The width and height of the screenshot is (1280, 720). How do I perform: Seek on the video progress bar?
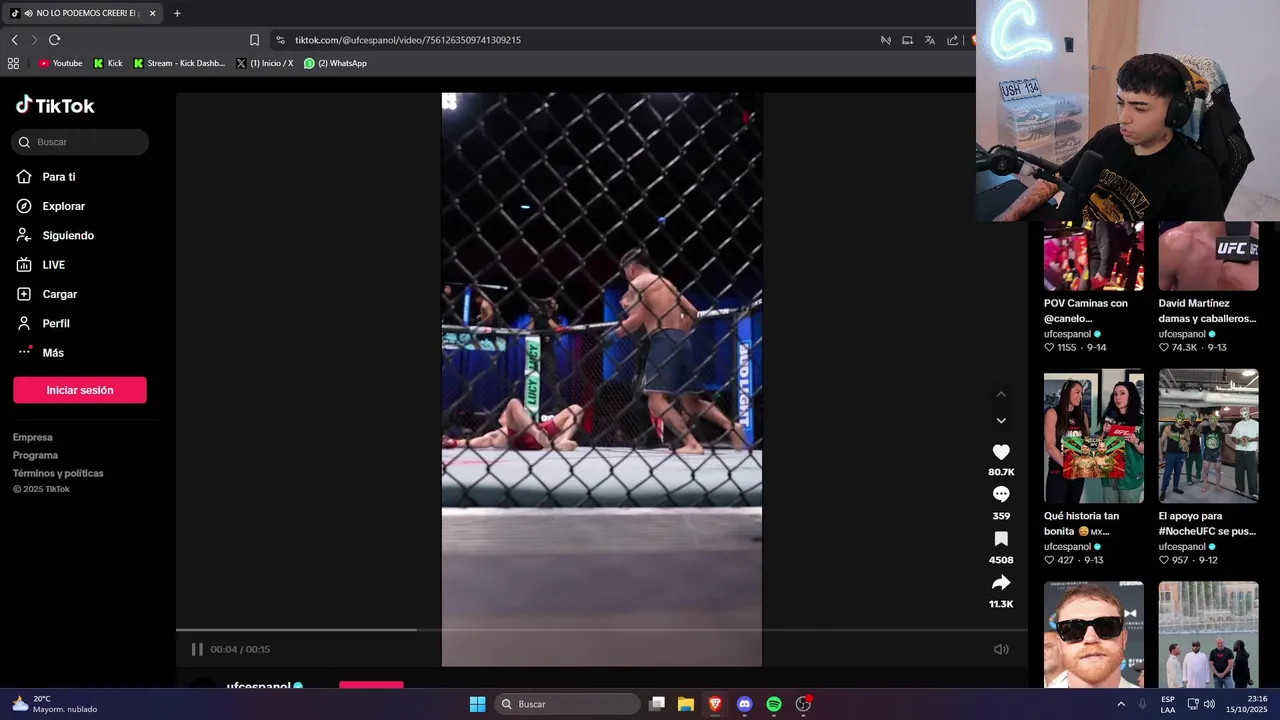[x=602, y=630]
